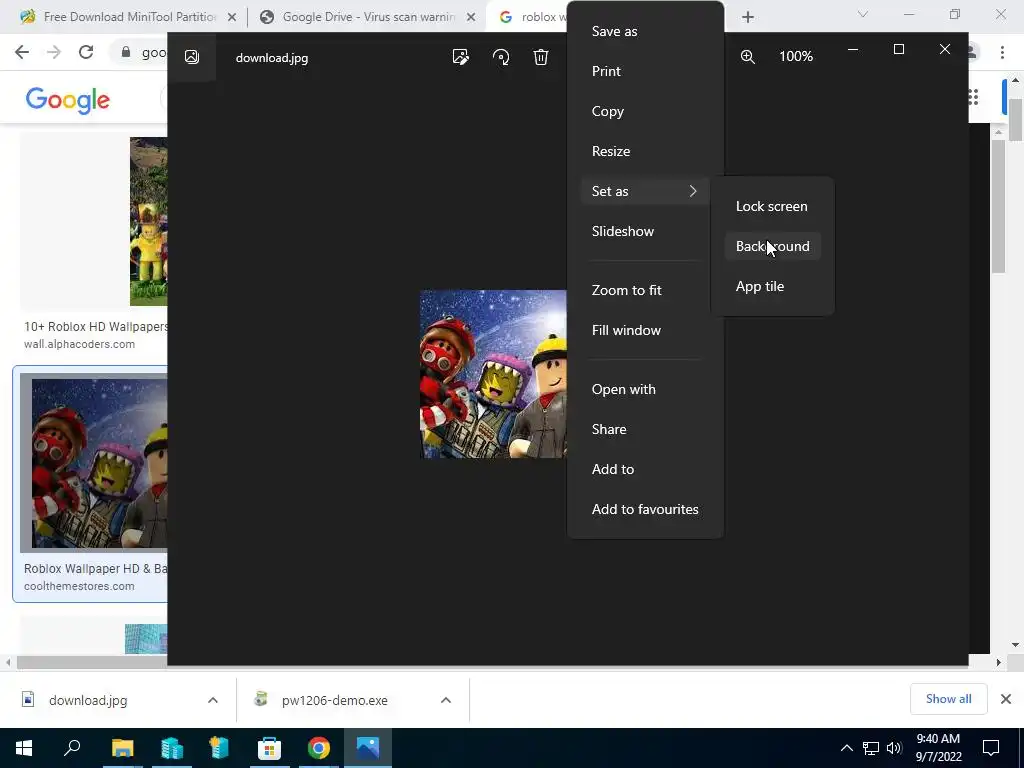Open the Photos collection view icon
The width and height of the screenshot is (1024, 768).
191,57
